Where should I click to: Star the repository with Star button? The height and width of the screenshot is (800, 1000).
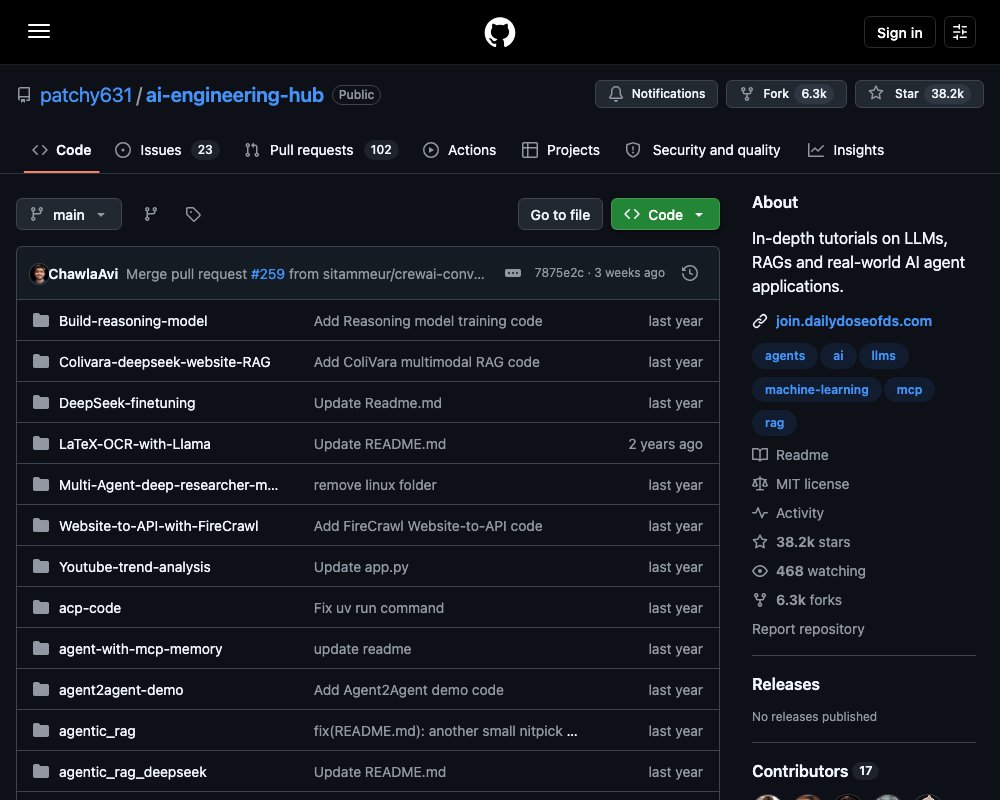(919, 94)
